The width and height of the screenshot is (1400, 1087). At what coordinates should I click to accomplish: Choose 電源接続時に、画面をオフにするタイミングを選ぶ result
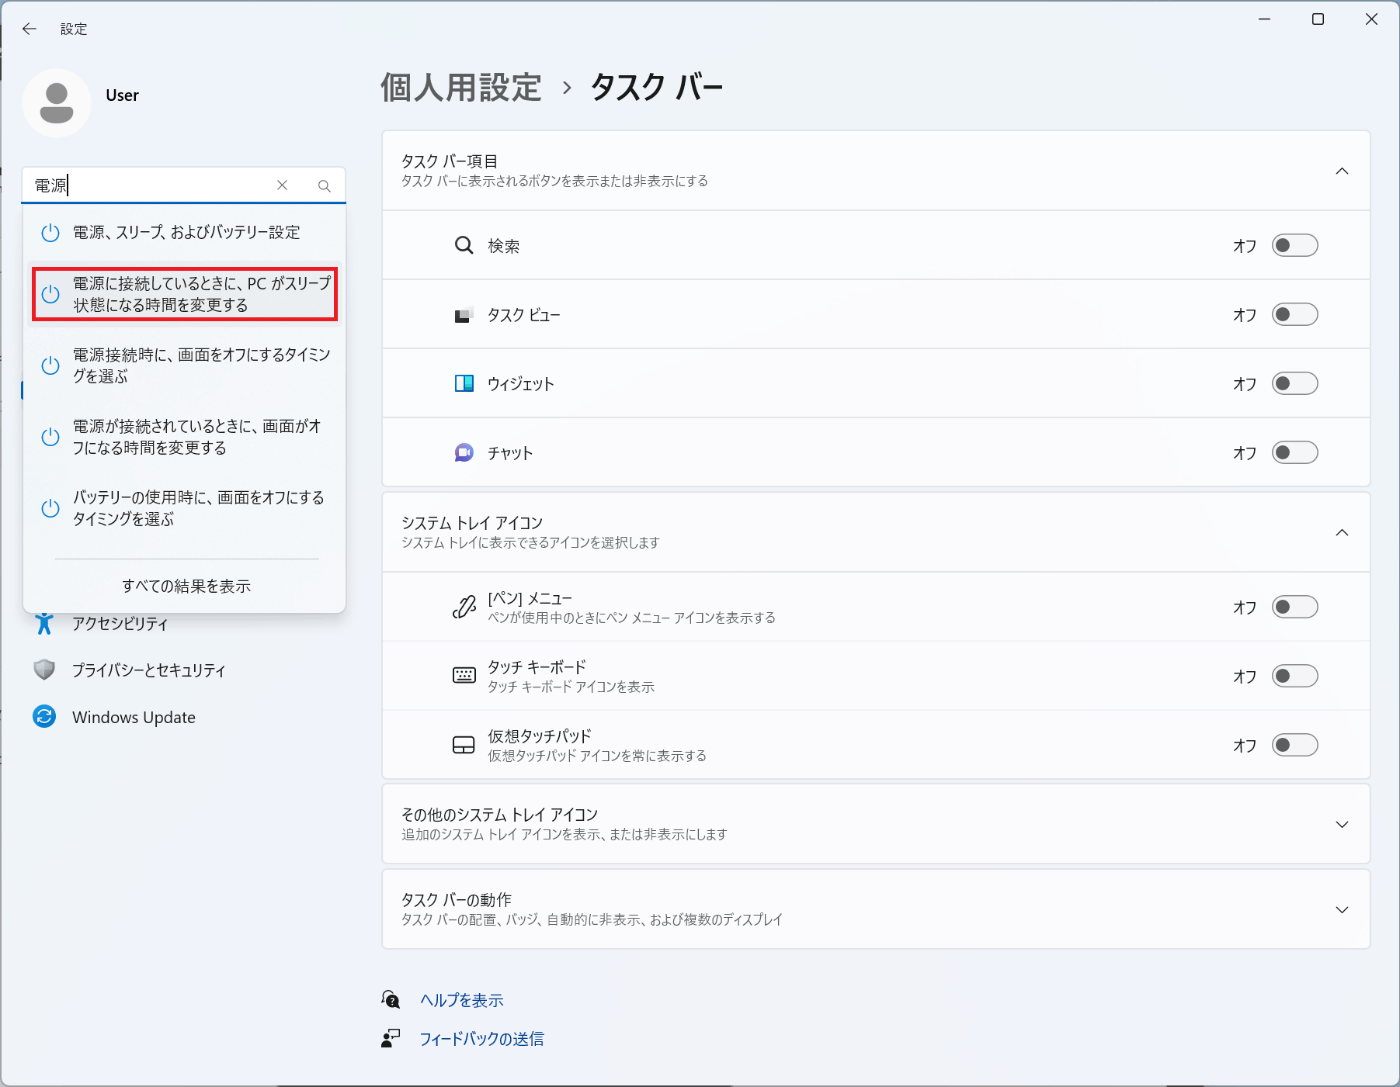click(185, 366)
